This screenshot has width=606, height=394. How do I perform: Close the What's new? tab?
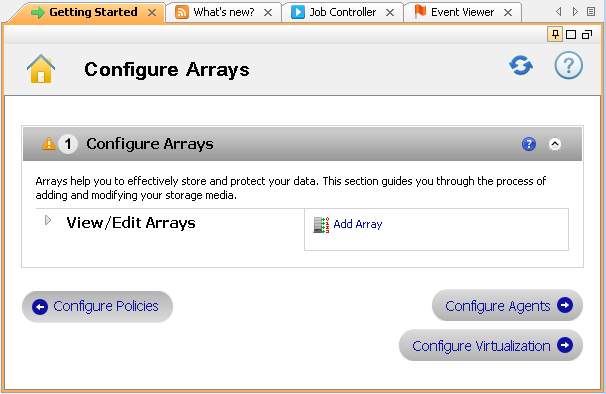[x=268, y=13]
